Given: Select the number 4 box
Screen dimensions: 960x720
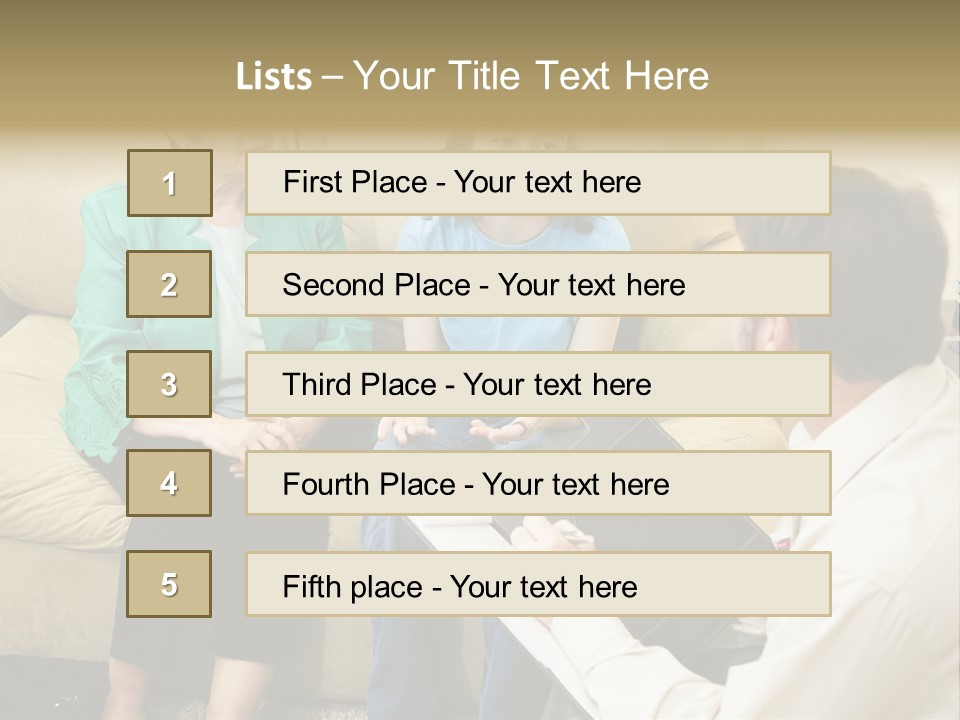Looking at the screenshot, I should point(169,483).
